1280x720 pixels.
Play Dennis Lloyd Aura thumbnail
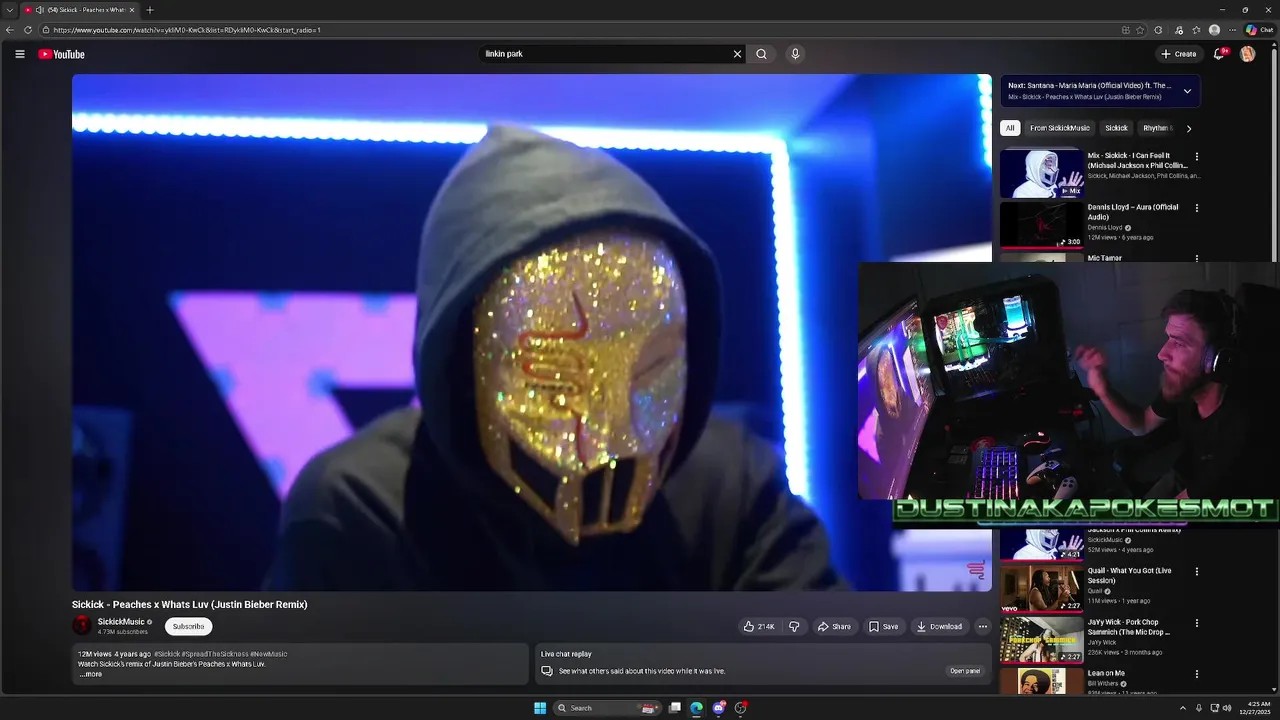[x=1041, y=225]
